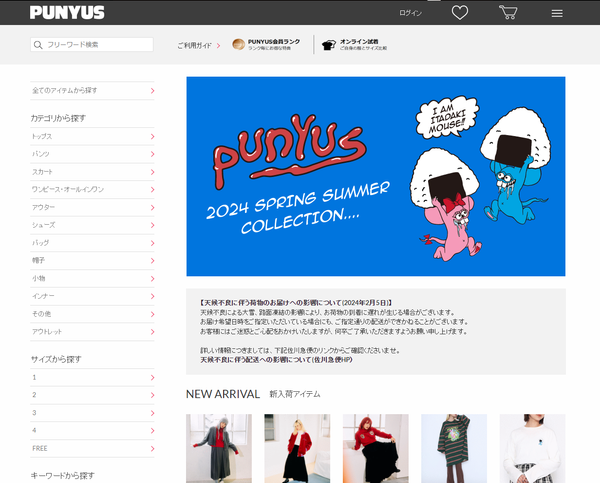Click the chevron beside アウトレット
Screen dimensions: 600x483
point(152,332)
